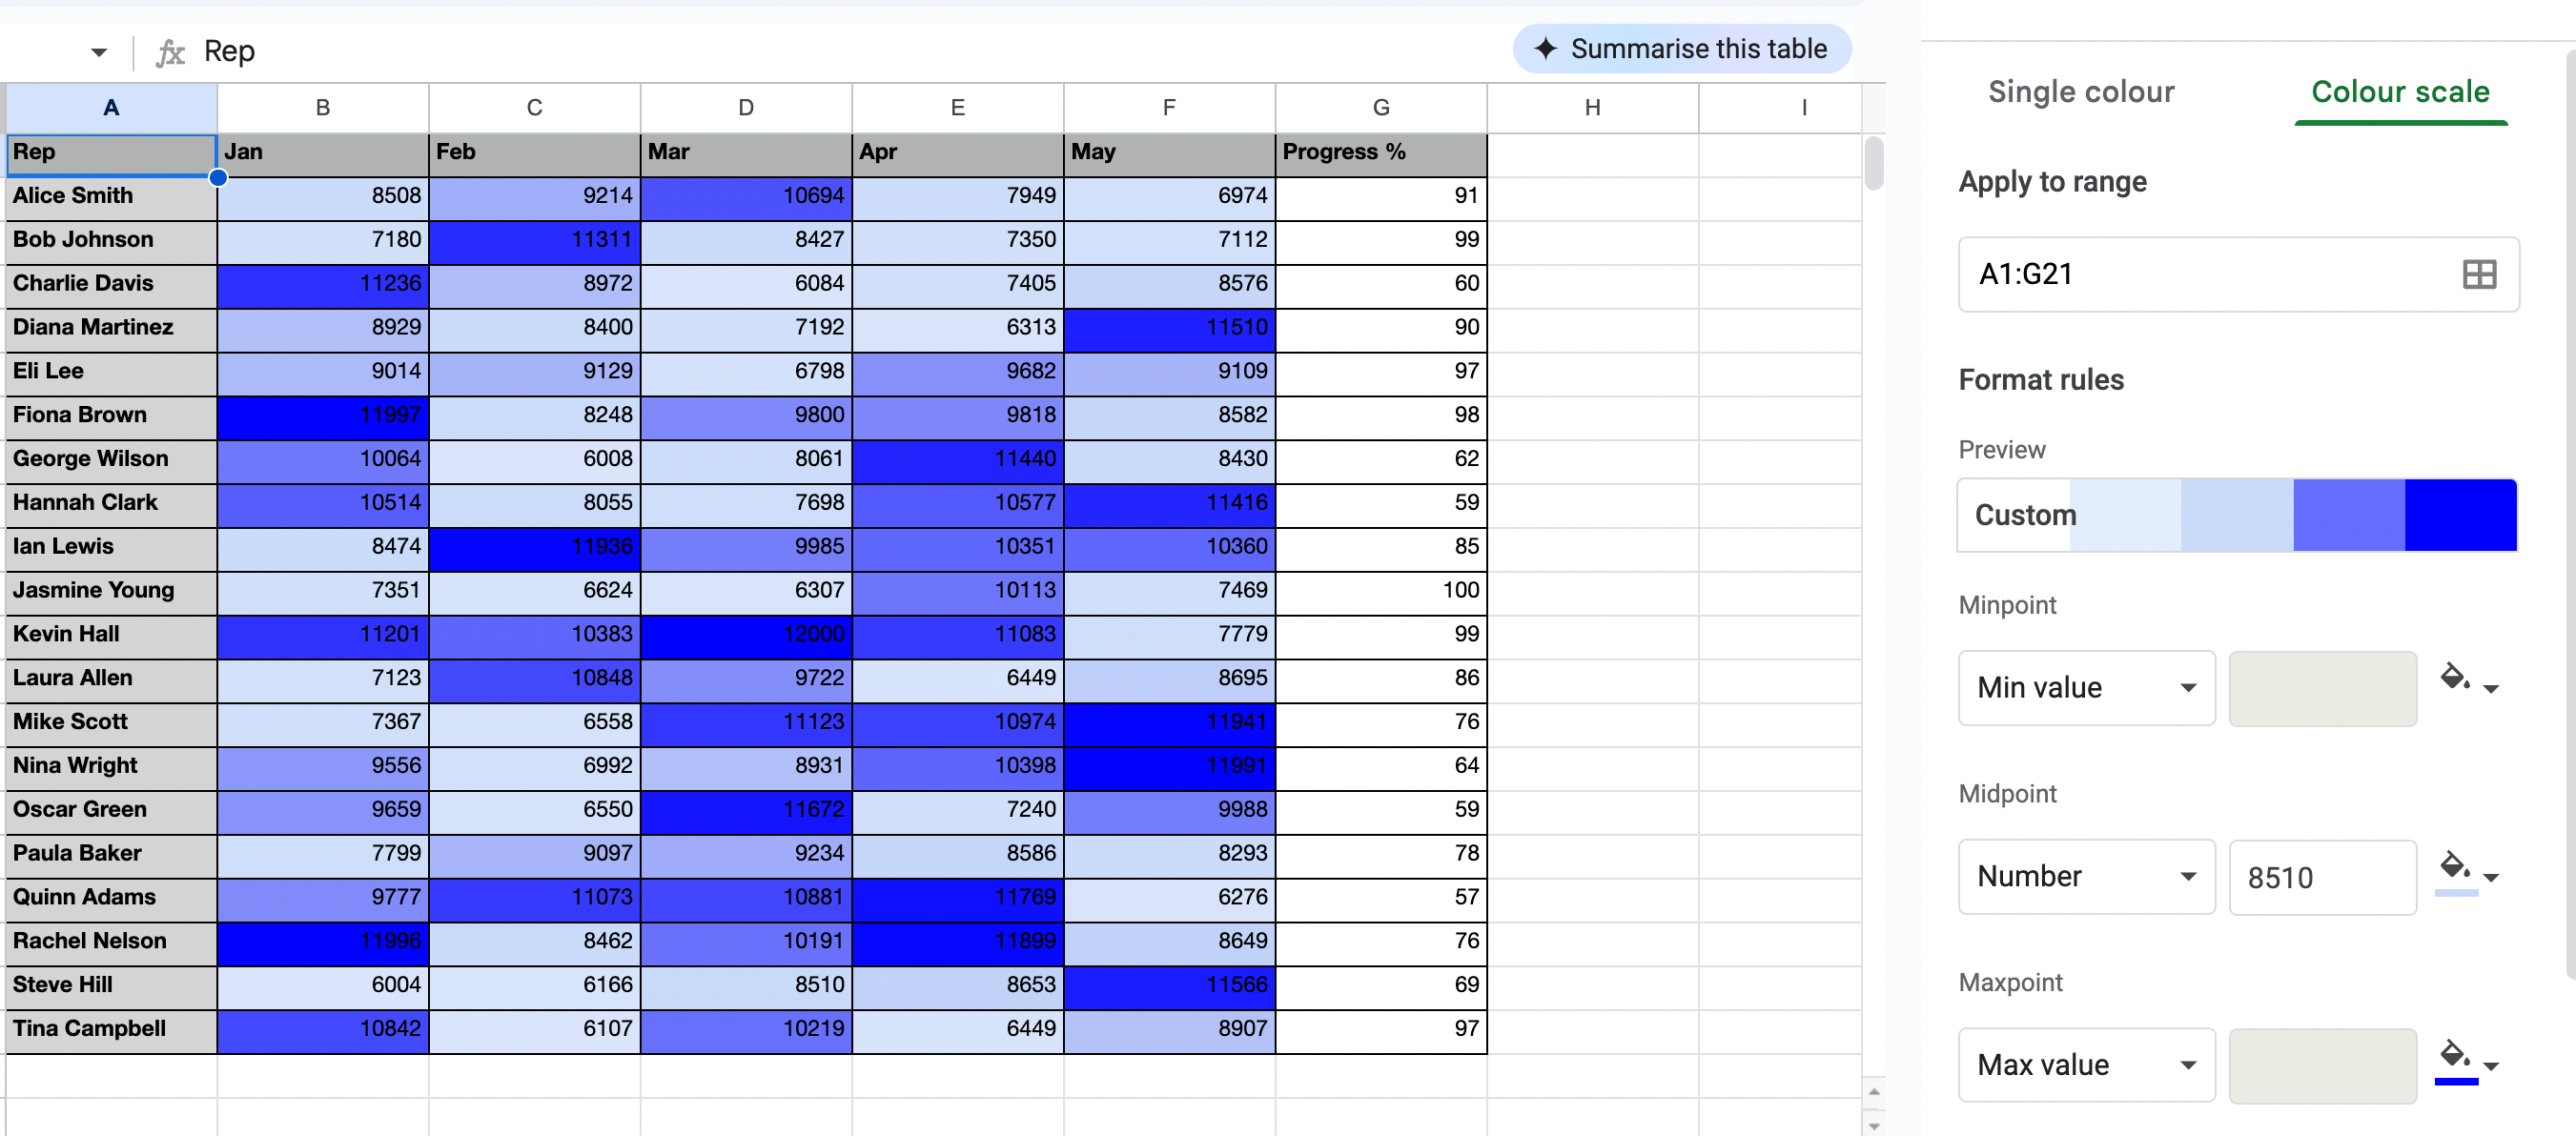Click the Maxpoint fill colour bucket icon
The height and width of the screenshot is (1136, 2576).
click(x=2454, y=1055)
